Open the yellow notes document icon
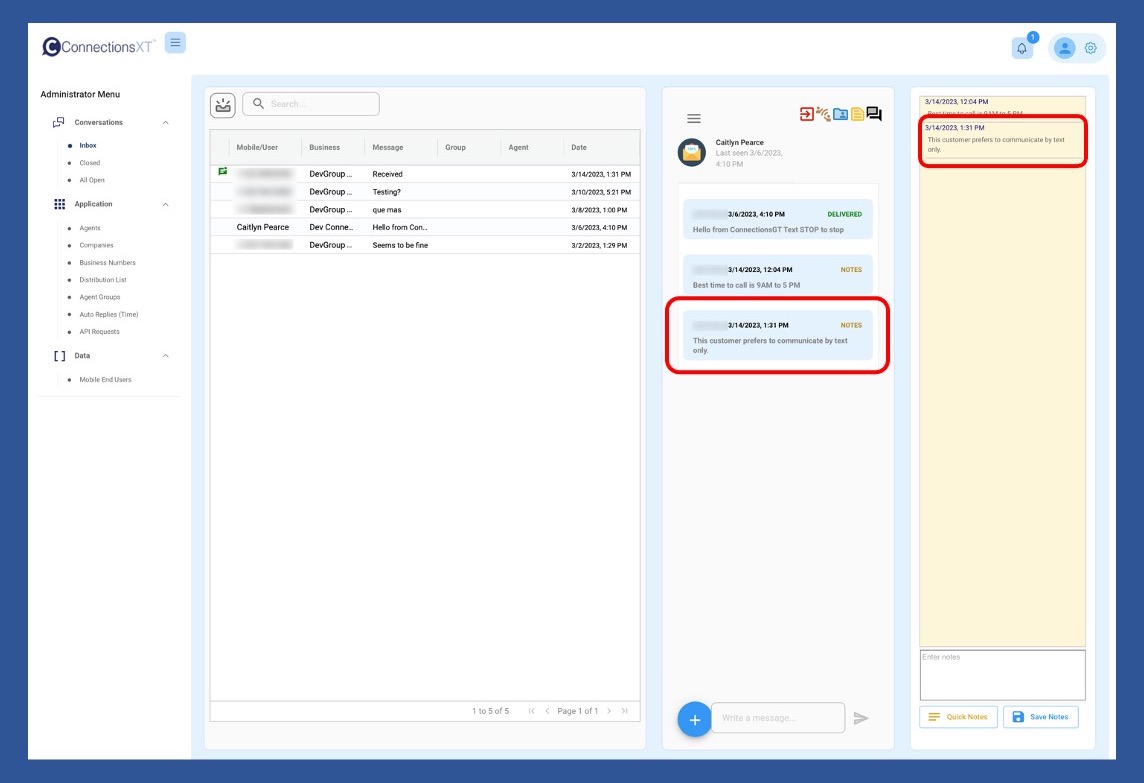 [857, 114]
